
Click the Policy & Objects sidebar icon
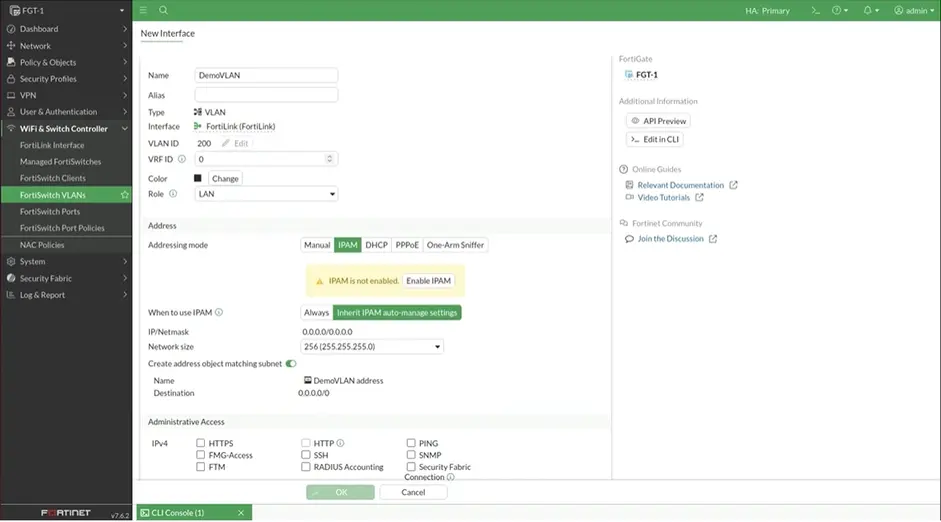[x=11, y=62]
